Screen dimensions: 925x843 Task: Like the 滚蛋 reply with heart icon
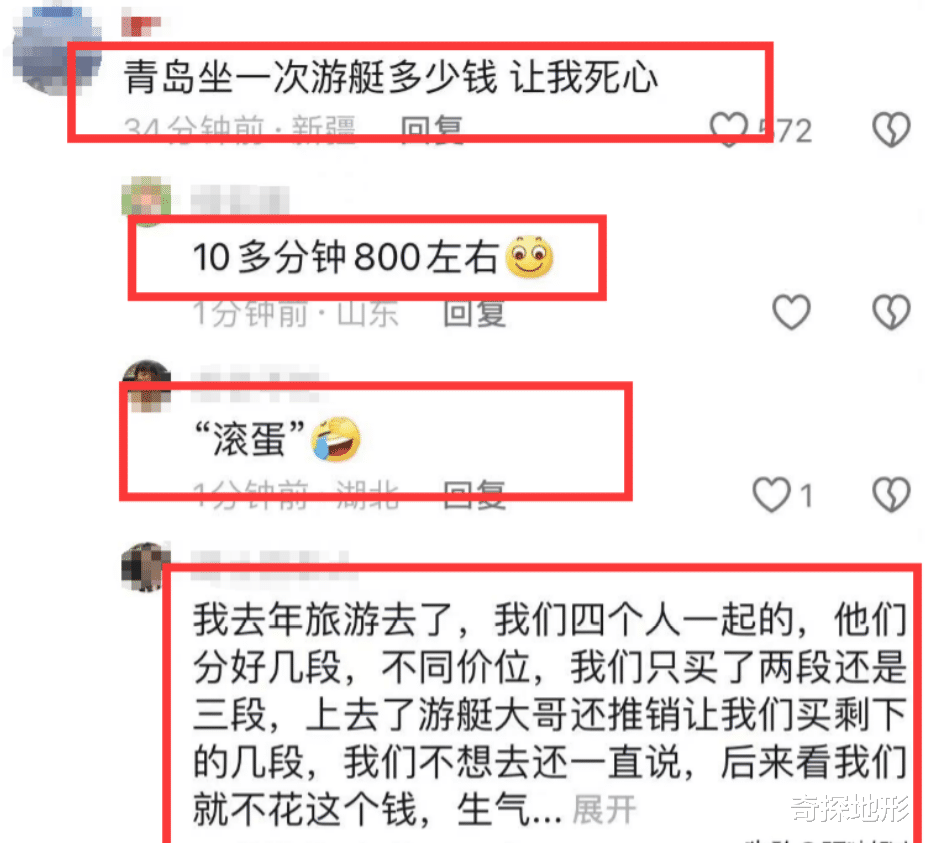tap(772, 494)
